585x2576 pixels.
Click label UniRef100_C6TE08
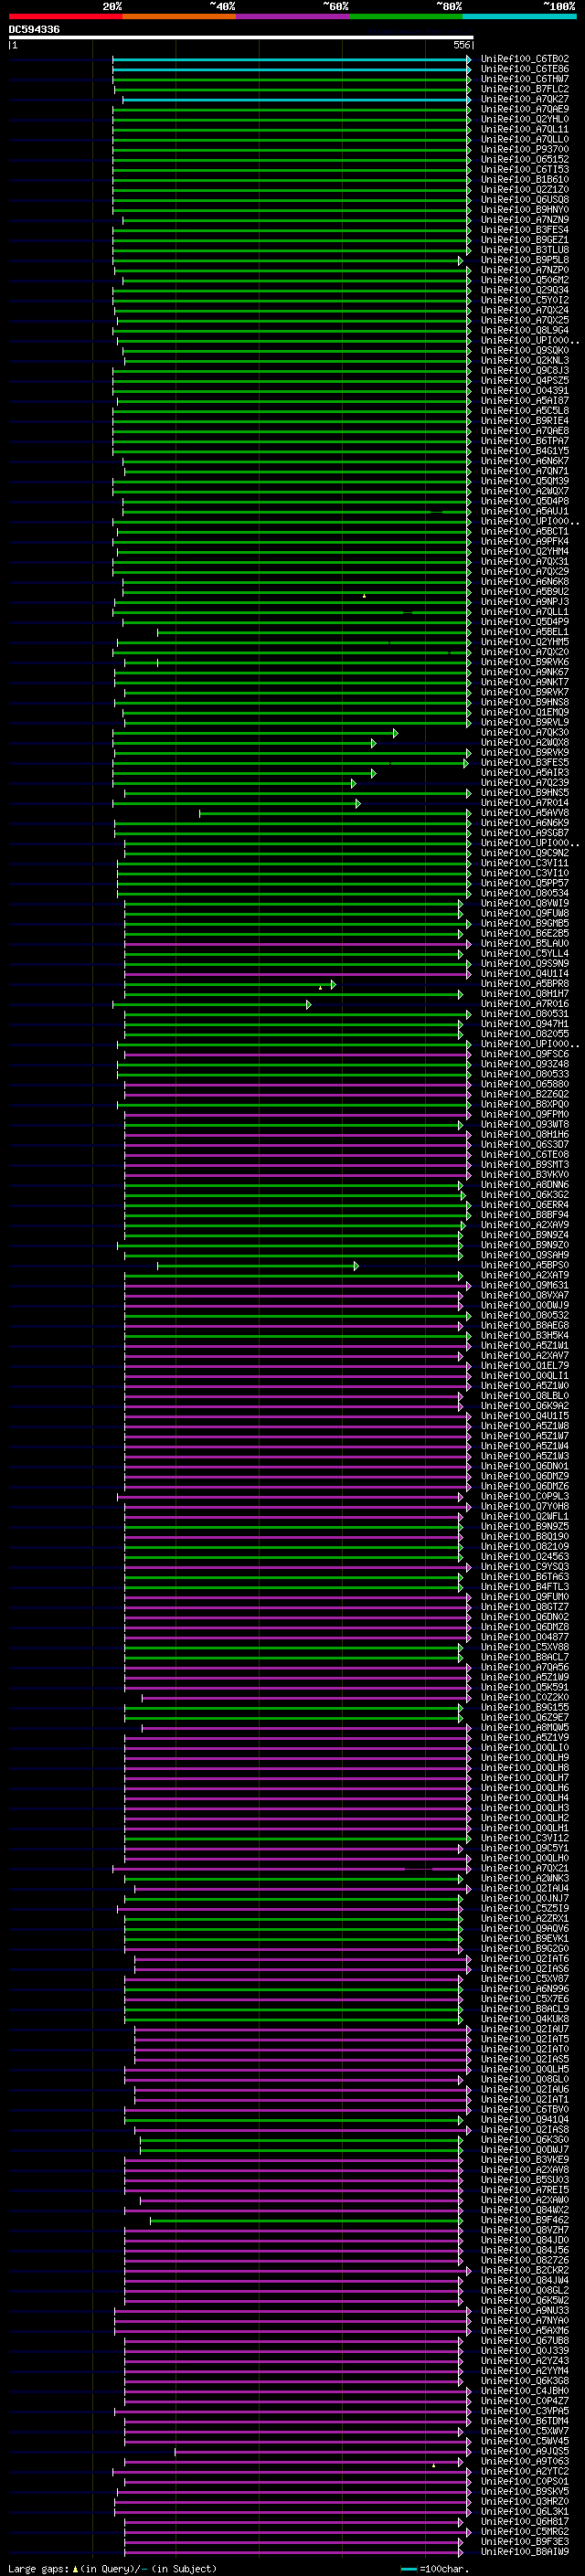(x=525, y=1155)
